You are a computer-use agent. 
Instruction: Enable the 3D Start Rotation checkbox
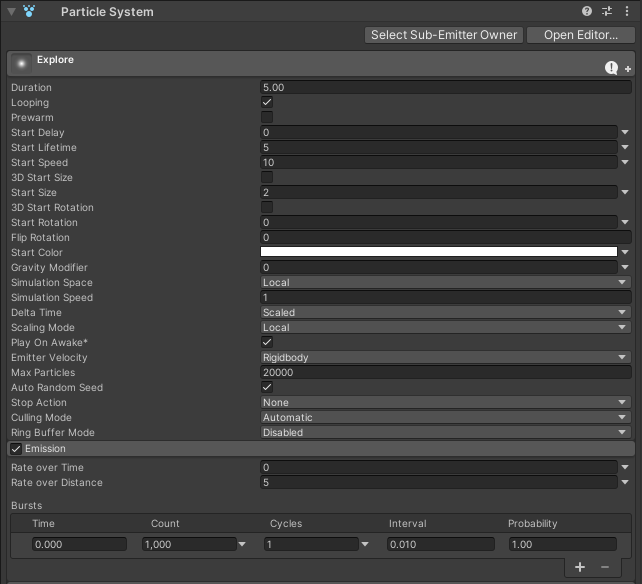pos(267,207)
